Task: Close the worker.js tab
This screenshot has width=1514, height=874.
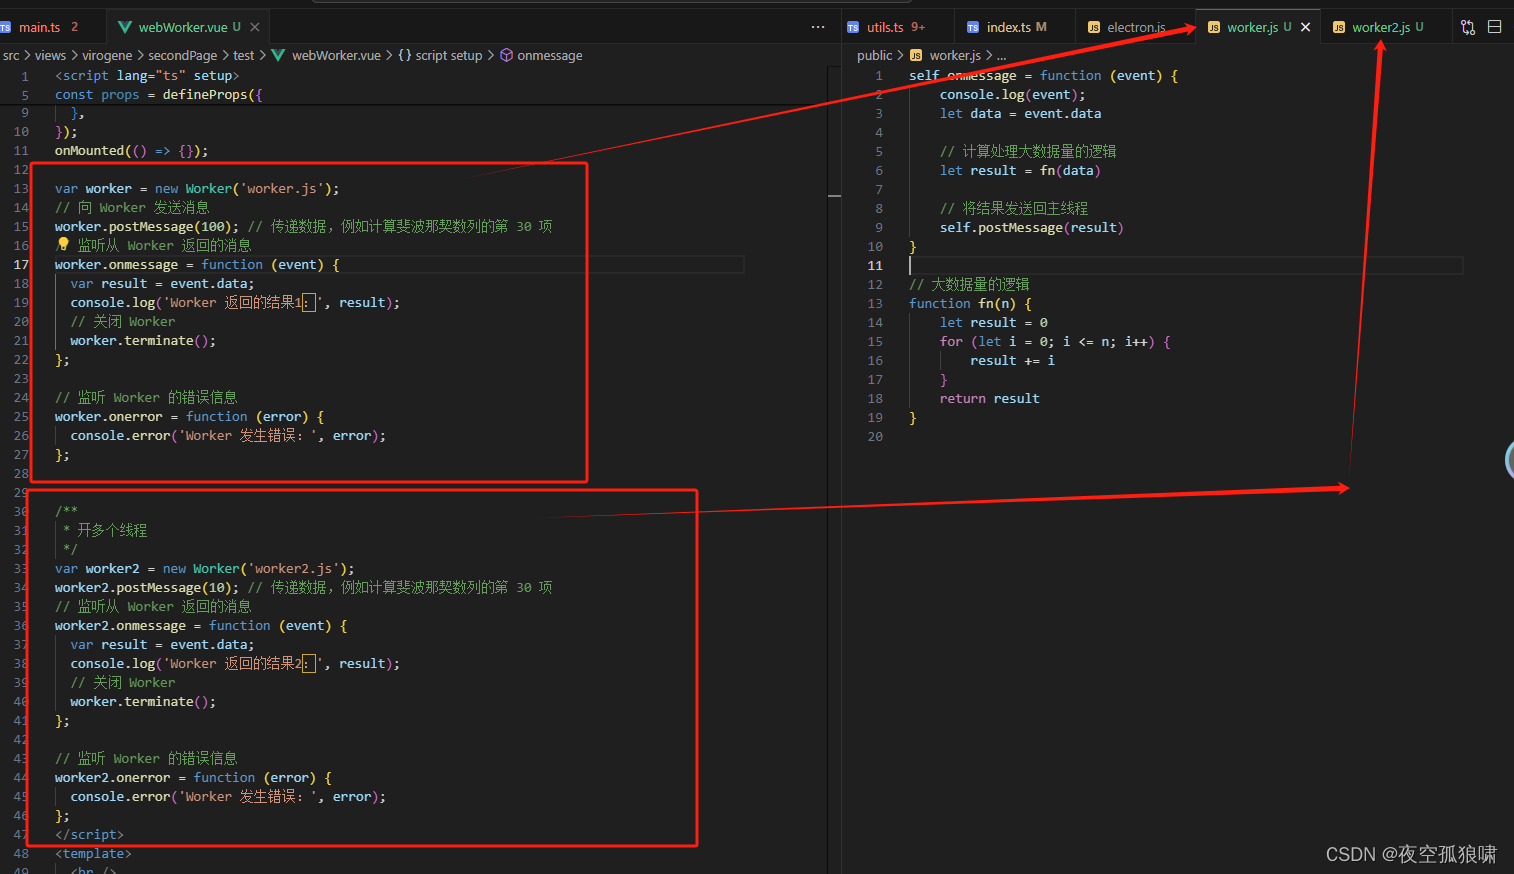Action: (1305, 27)
